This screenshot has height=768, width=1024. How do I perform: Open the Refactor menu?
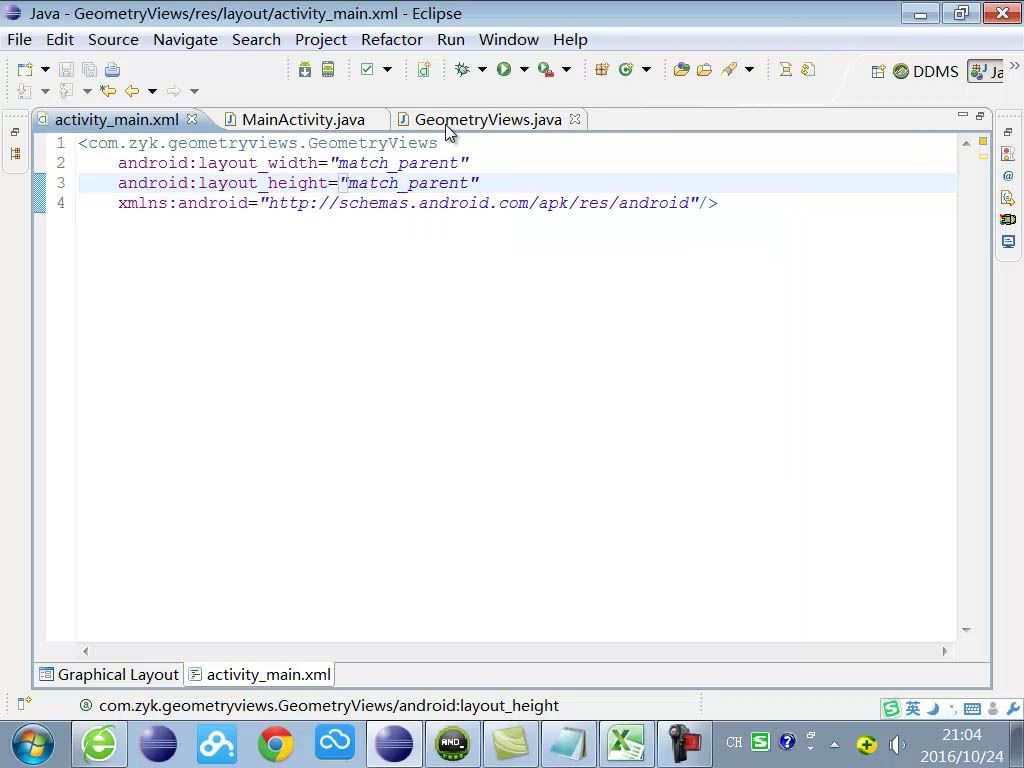pyautogui.click(x=391, y=39)
